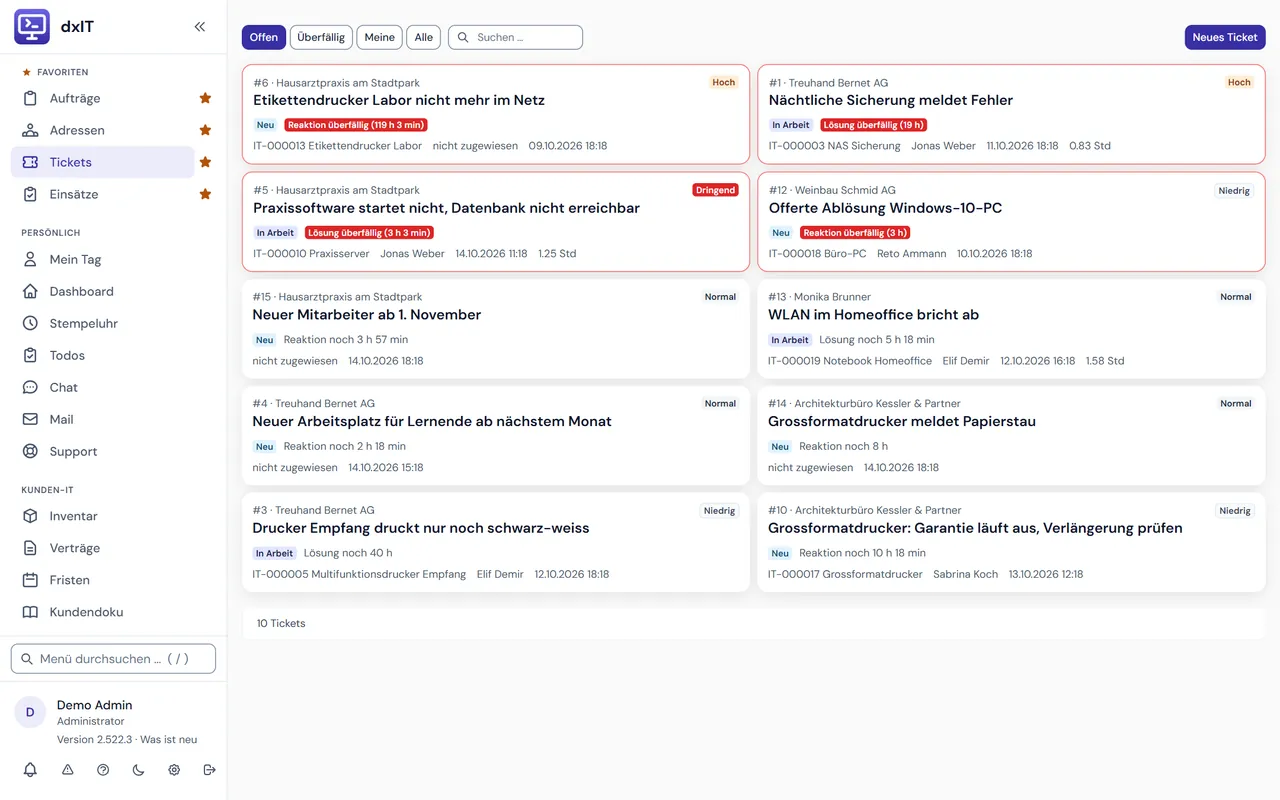Click IT-000003 NAS Sicherung text
The image size is (1280, 800).
click(x=835, y=146)
